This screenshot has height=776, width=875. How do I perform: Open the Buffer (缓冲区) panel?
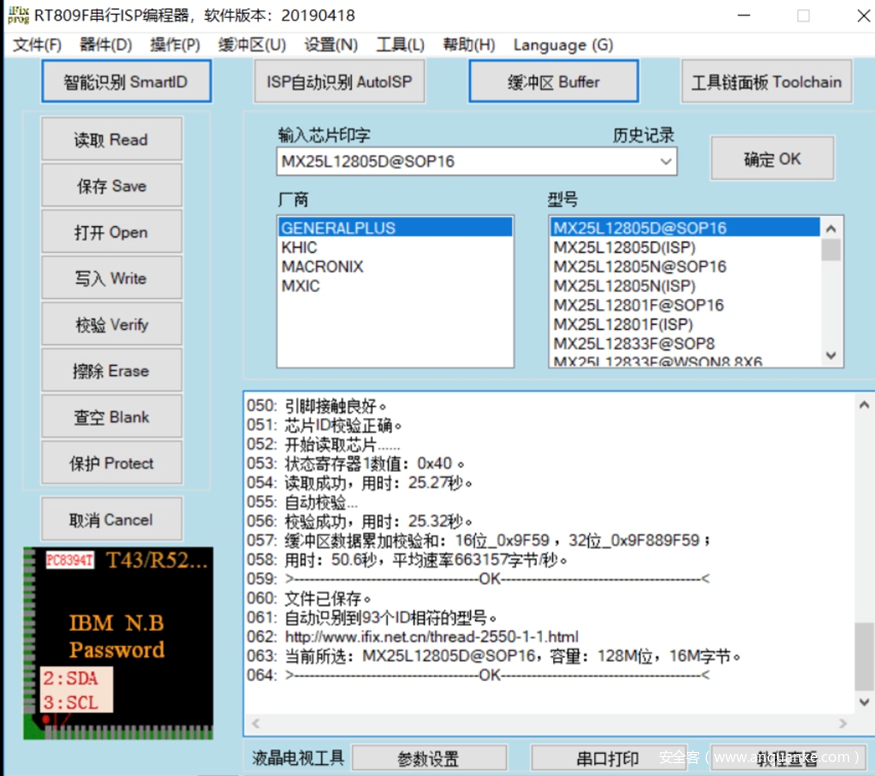553,81
